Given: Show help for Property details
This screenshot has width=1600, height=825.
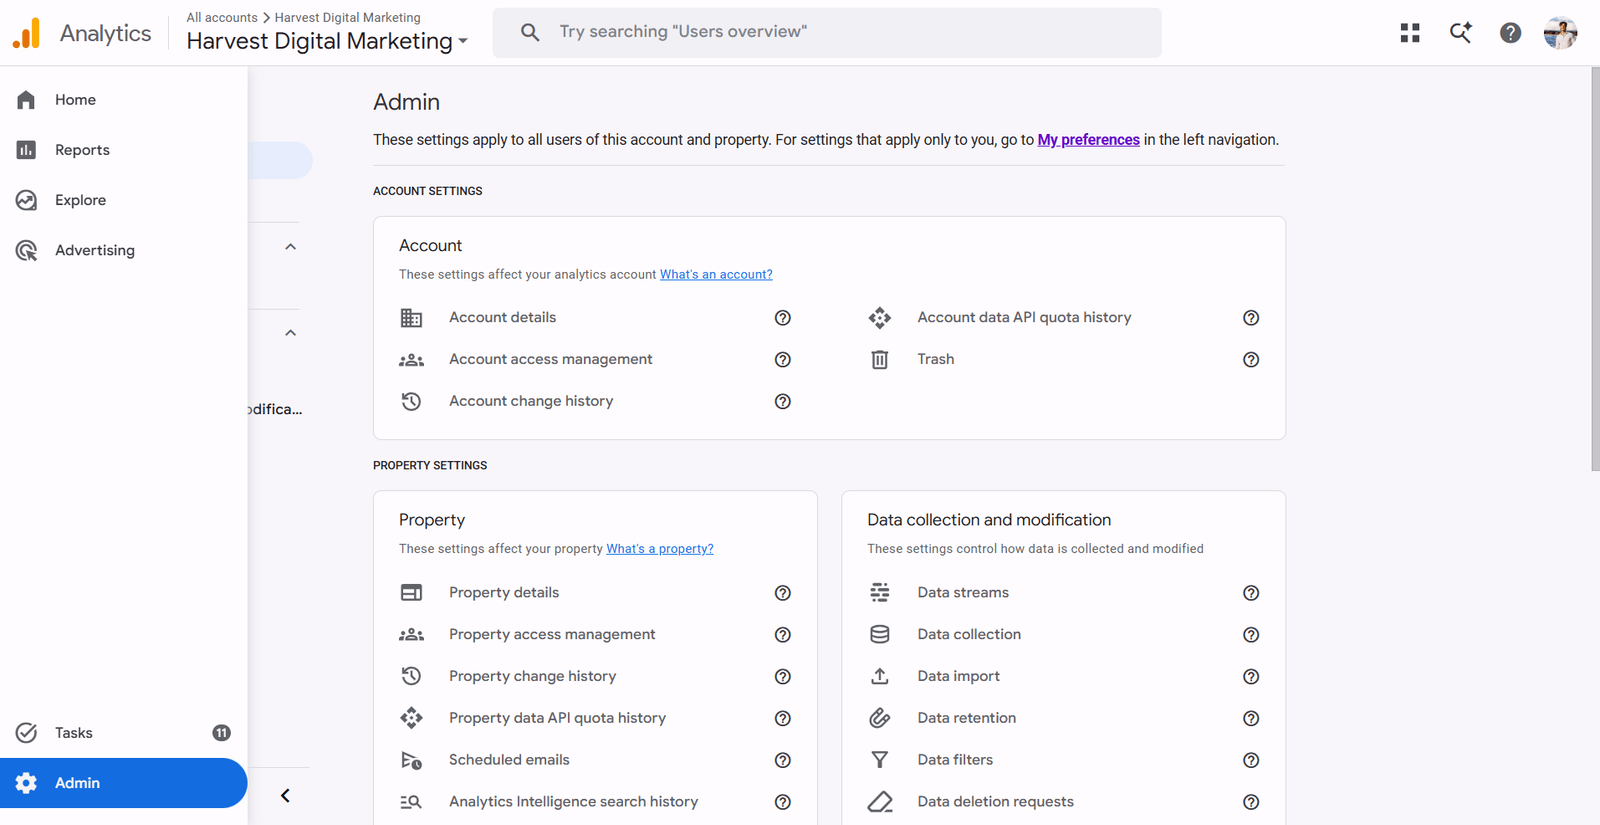Looking at the screenshot, I should coord(783,593).
